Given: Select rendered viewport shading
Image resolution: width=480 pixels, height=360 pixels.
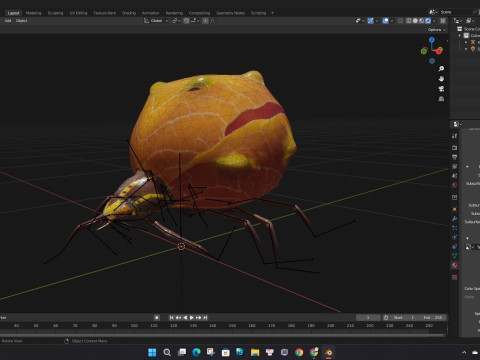Looking at the screenshot, I should (x=428, y=21).
